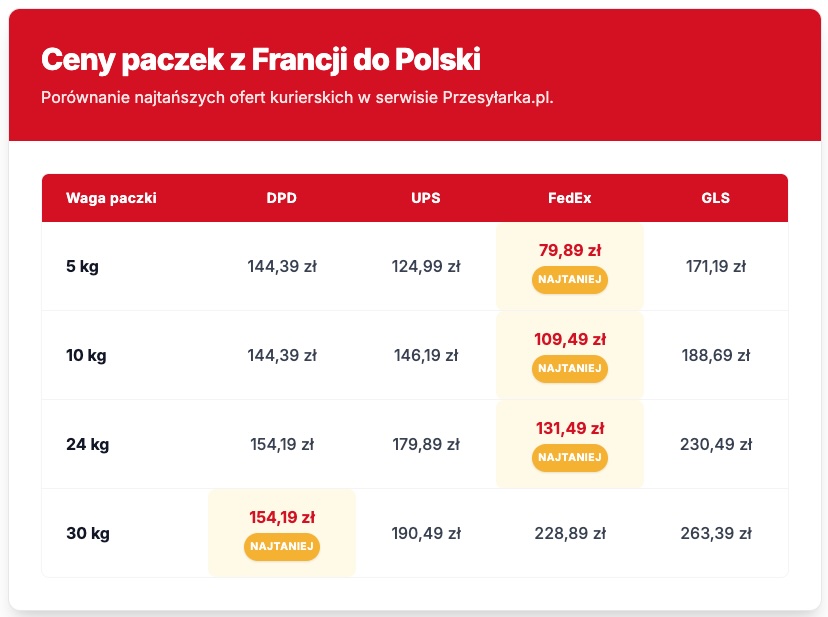This screenshot has height=617, width=828.
Task: Click the FedEx price 109,49 zł
Action: pyautogui.click(x=570, y=339)
